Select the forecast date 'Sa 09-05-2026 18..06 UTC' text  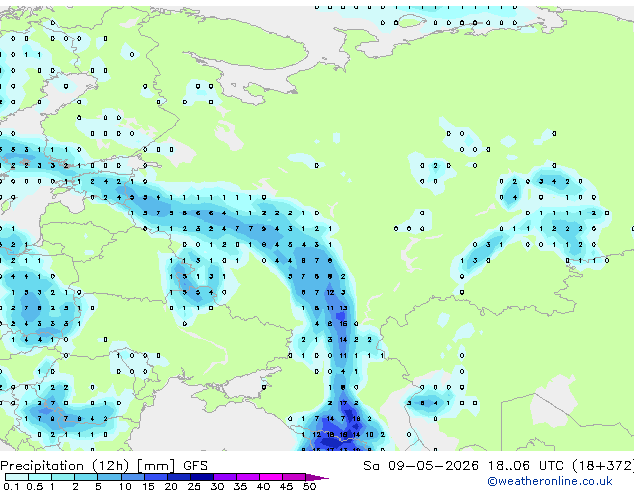(463, 466)
